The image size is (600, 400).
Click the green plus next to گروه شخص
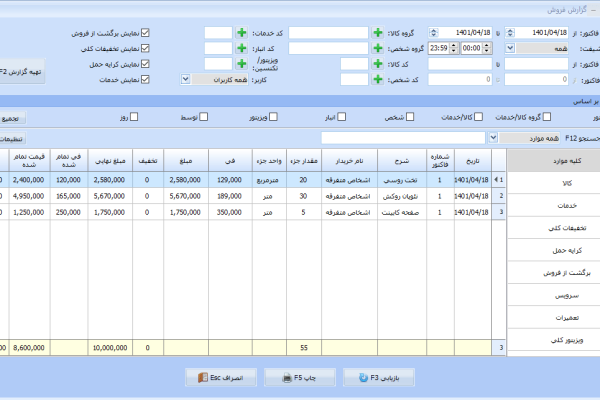378,48
